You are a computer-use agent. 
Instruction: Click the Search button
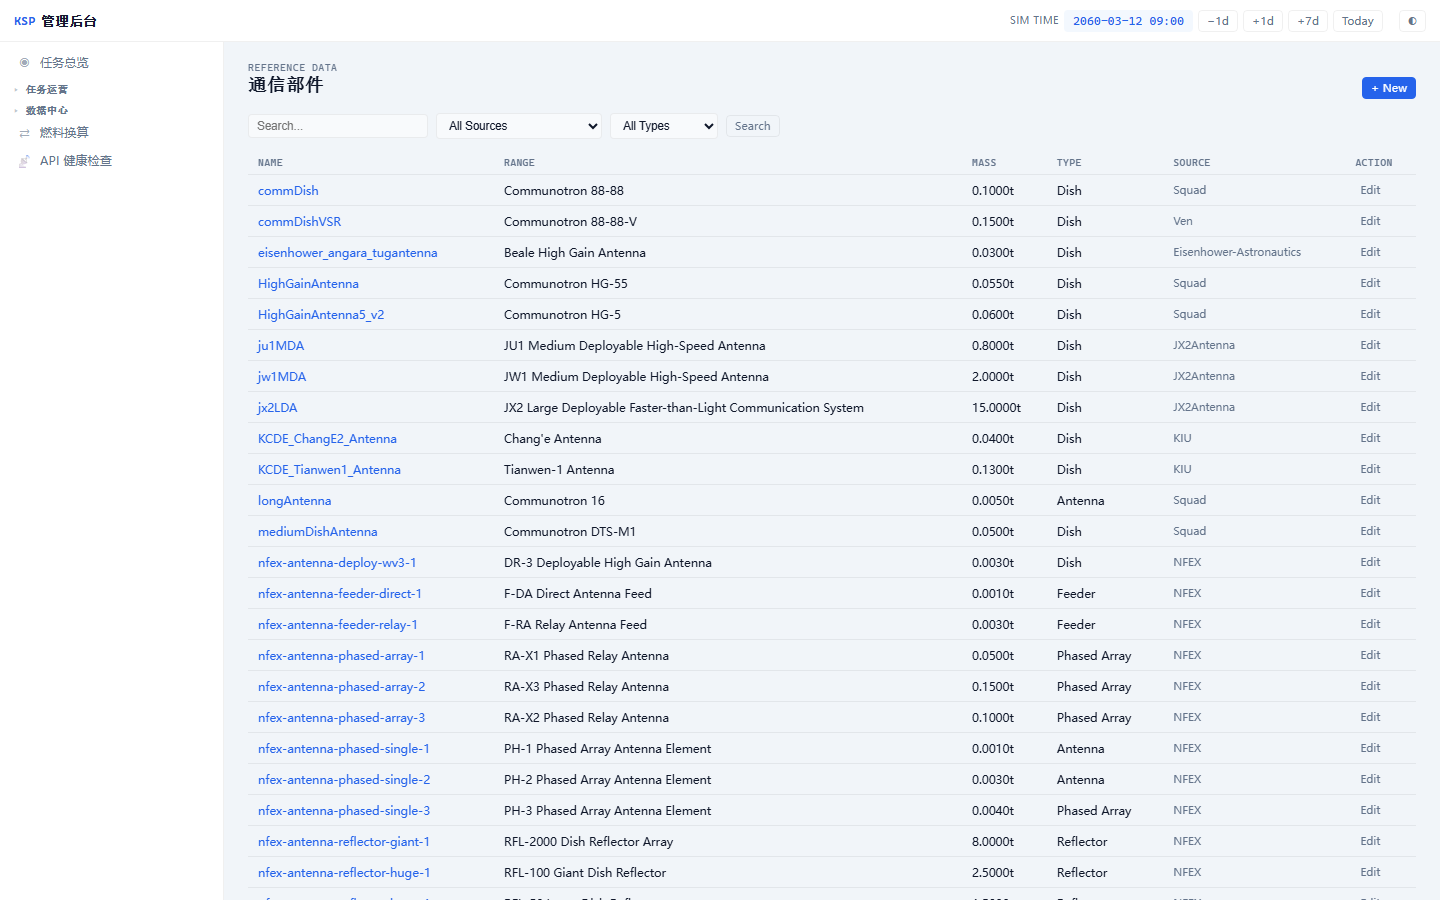pos(752,126)
